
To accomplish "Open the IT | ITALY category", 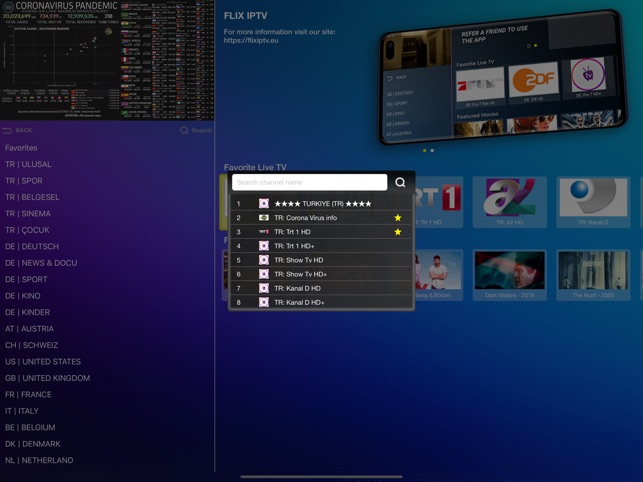I will tap(22, 411).
